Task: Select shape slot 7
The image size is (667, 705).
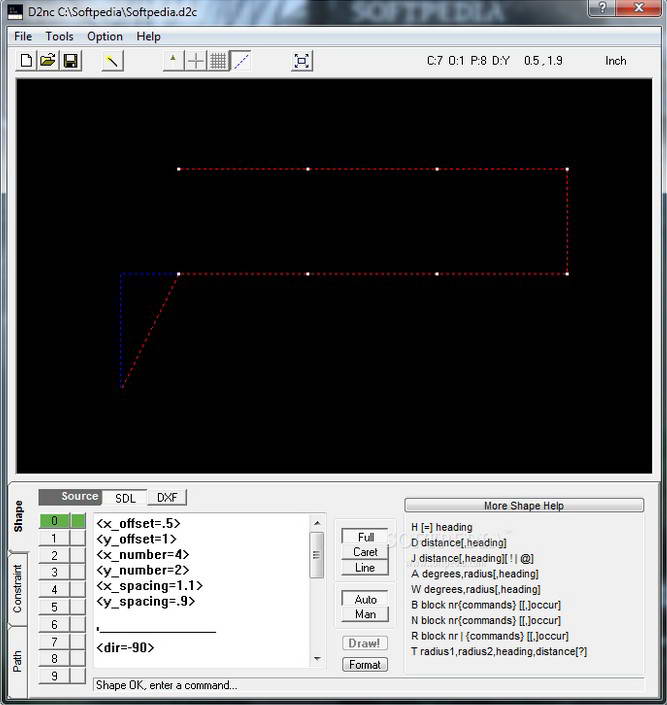Action: tap(54, 642)
